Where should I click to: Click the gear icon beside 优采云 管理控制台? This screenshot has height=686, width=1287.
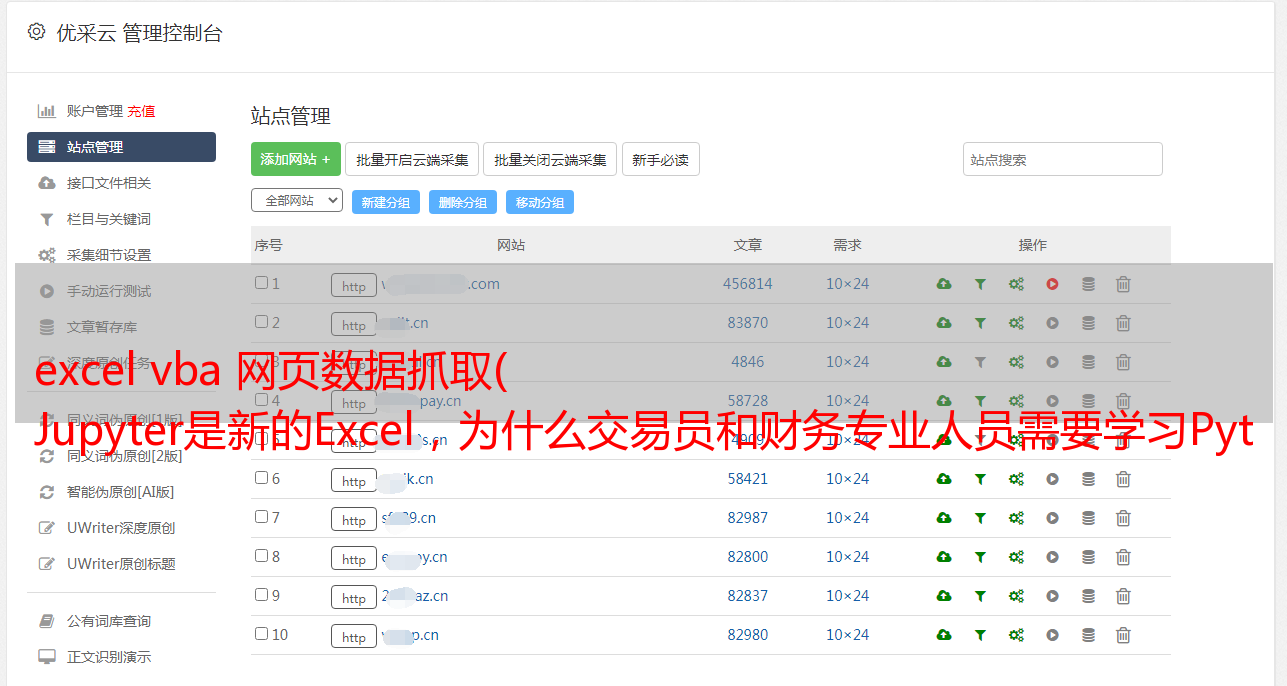(37, 32)
